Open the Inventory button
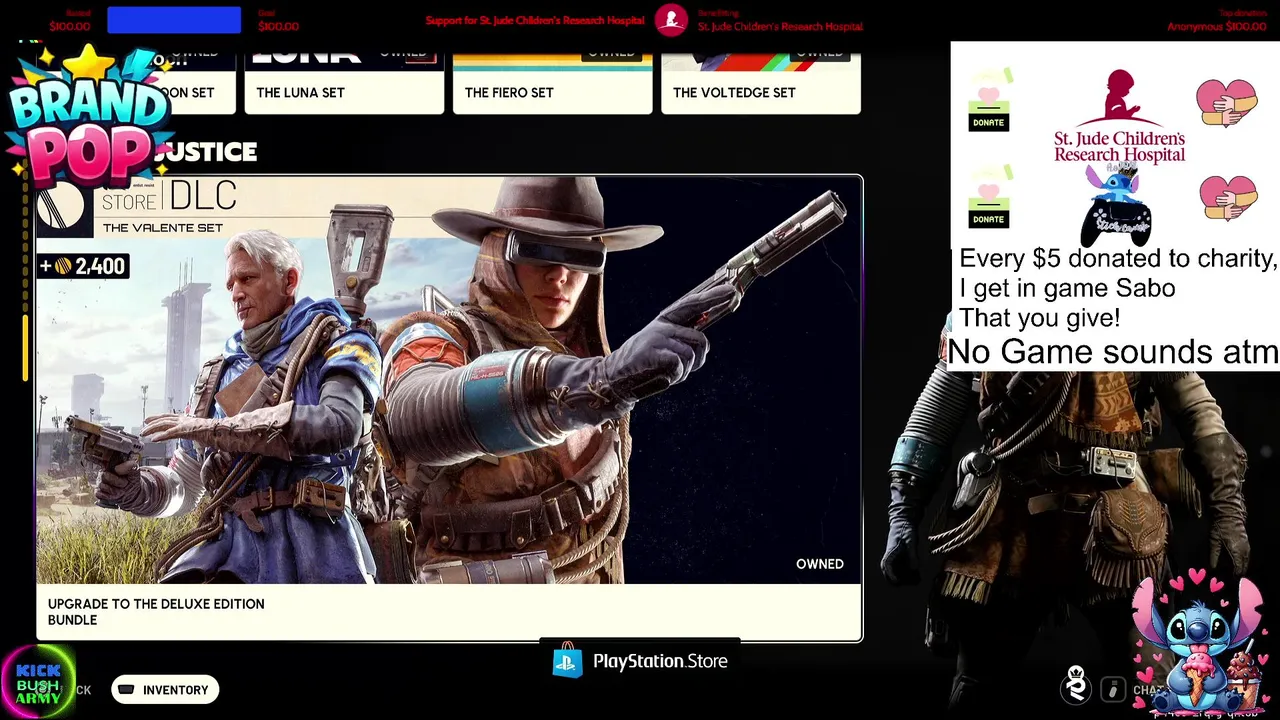Image resolution: width=1280 pixels, height=720 pixels. pos(165,690)
